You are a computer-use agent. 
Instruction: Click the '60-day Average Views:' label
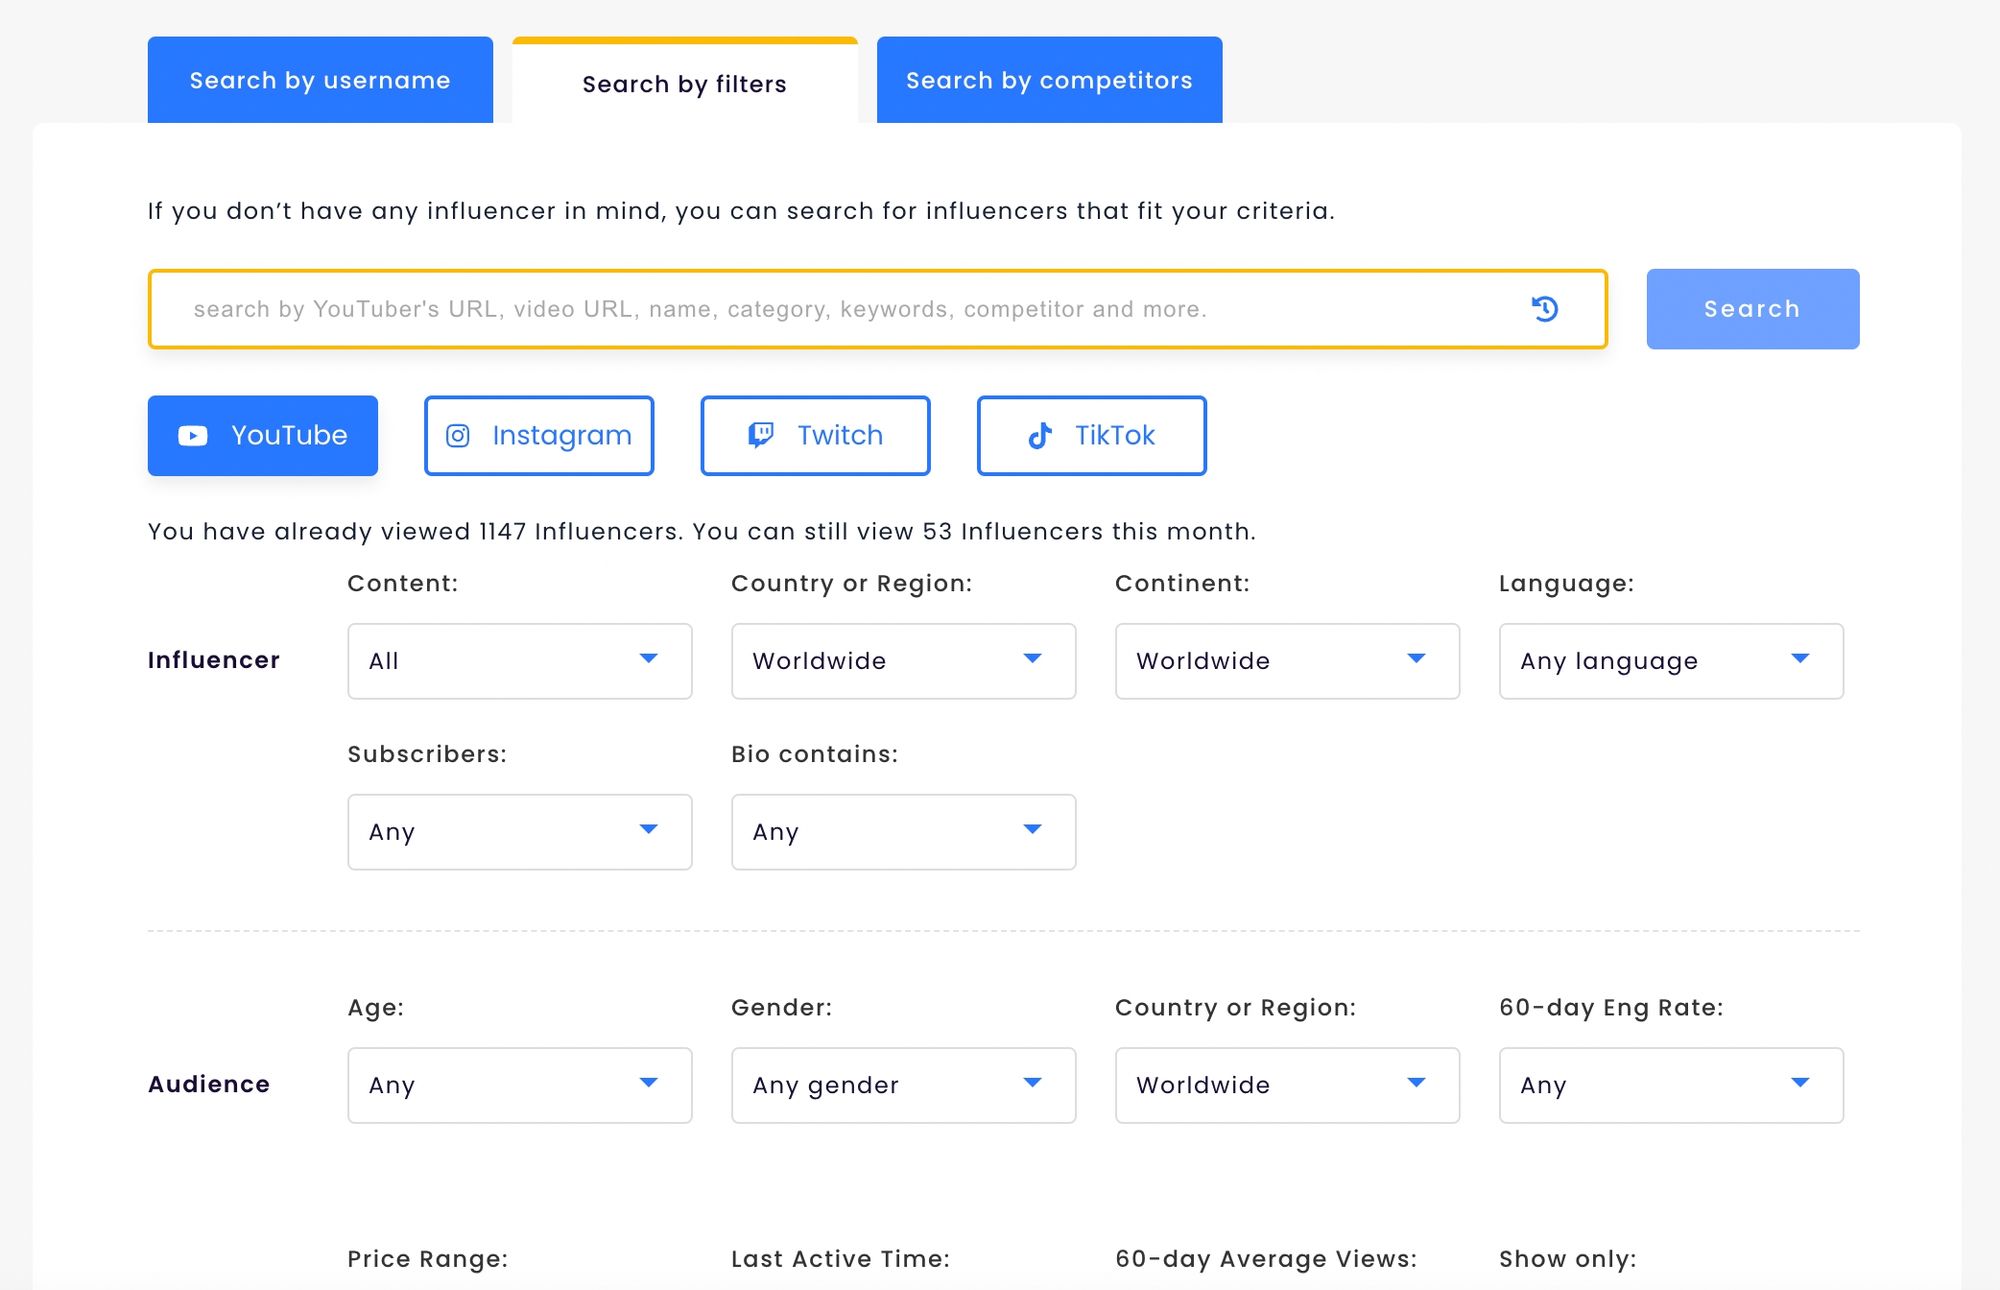1266,1259
